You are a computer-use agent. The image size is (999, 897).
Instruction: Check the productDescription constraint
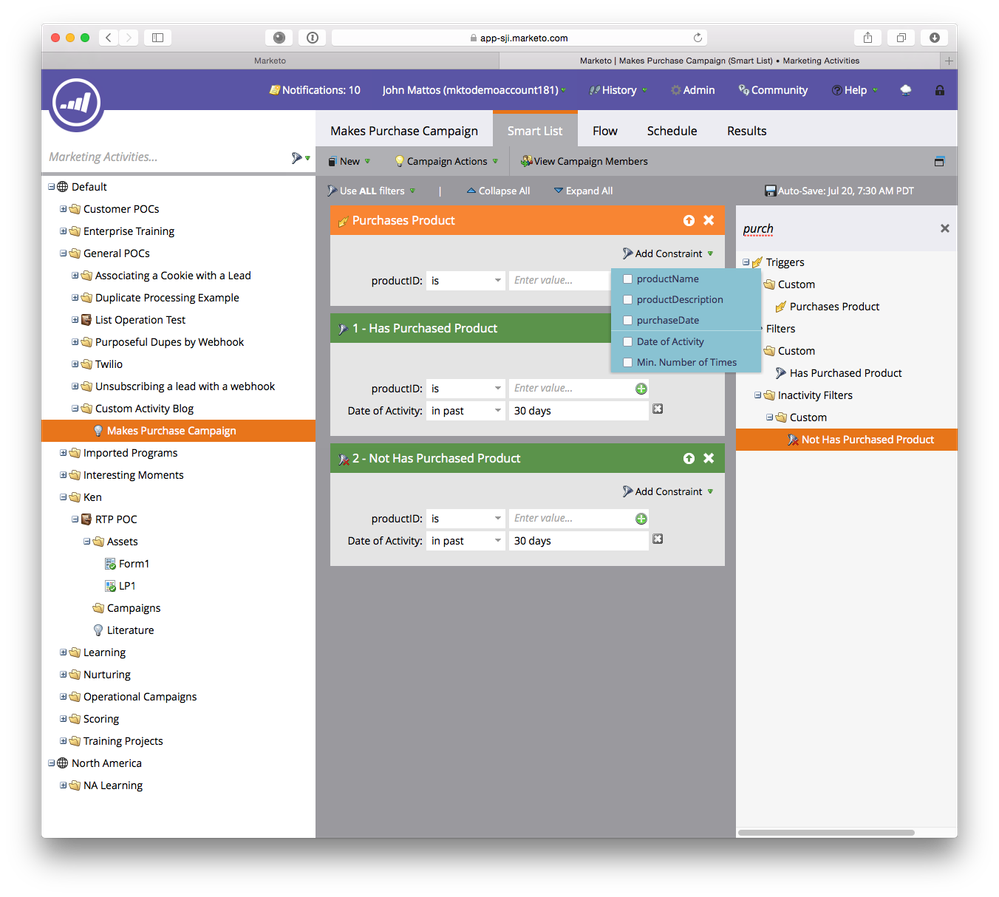click(x=628, y=299)
